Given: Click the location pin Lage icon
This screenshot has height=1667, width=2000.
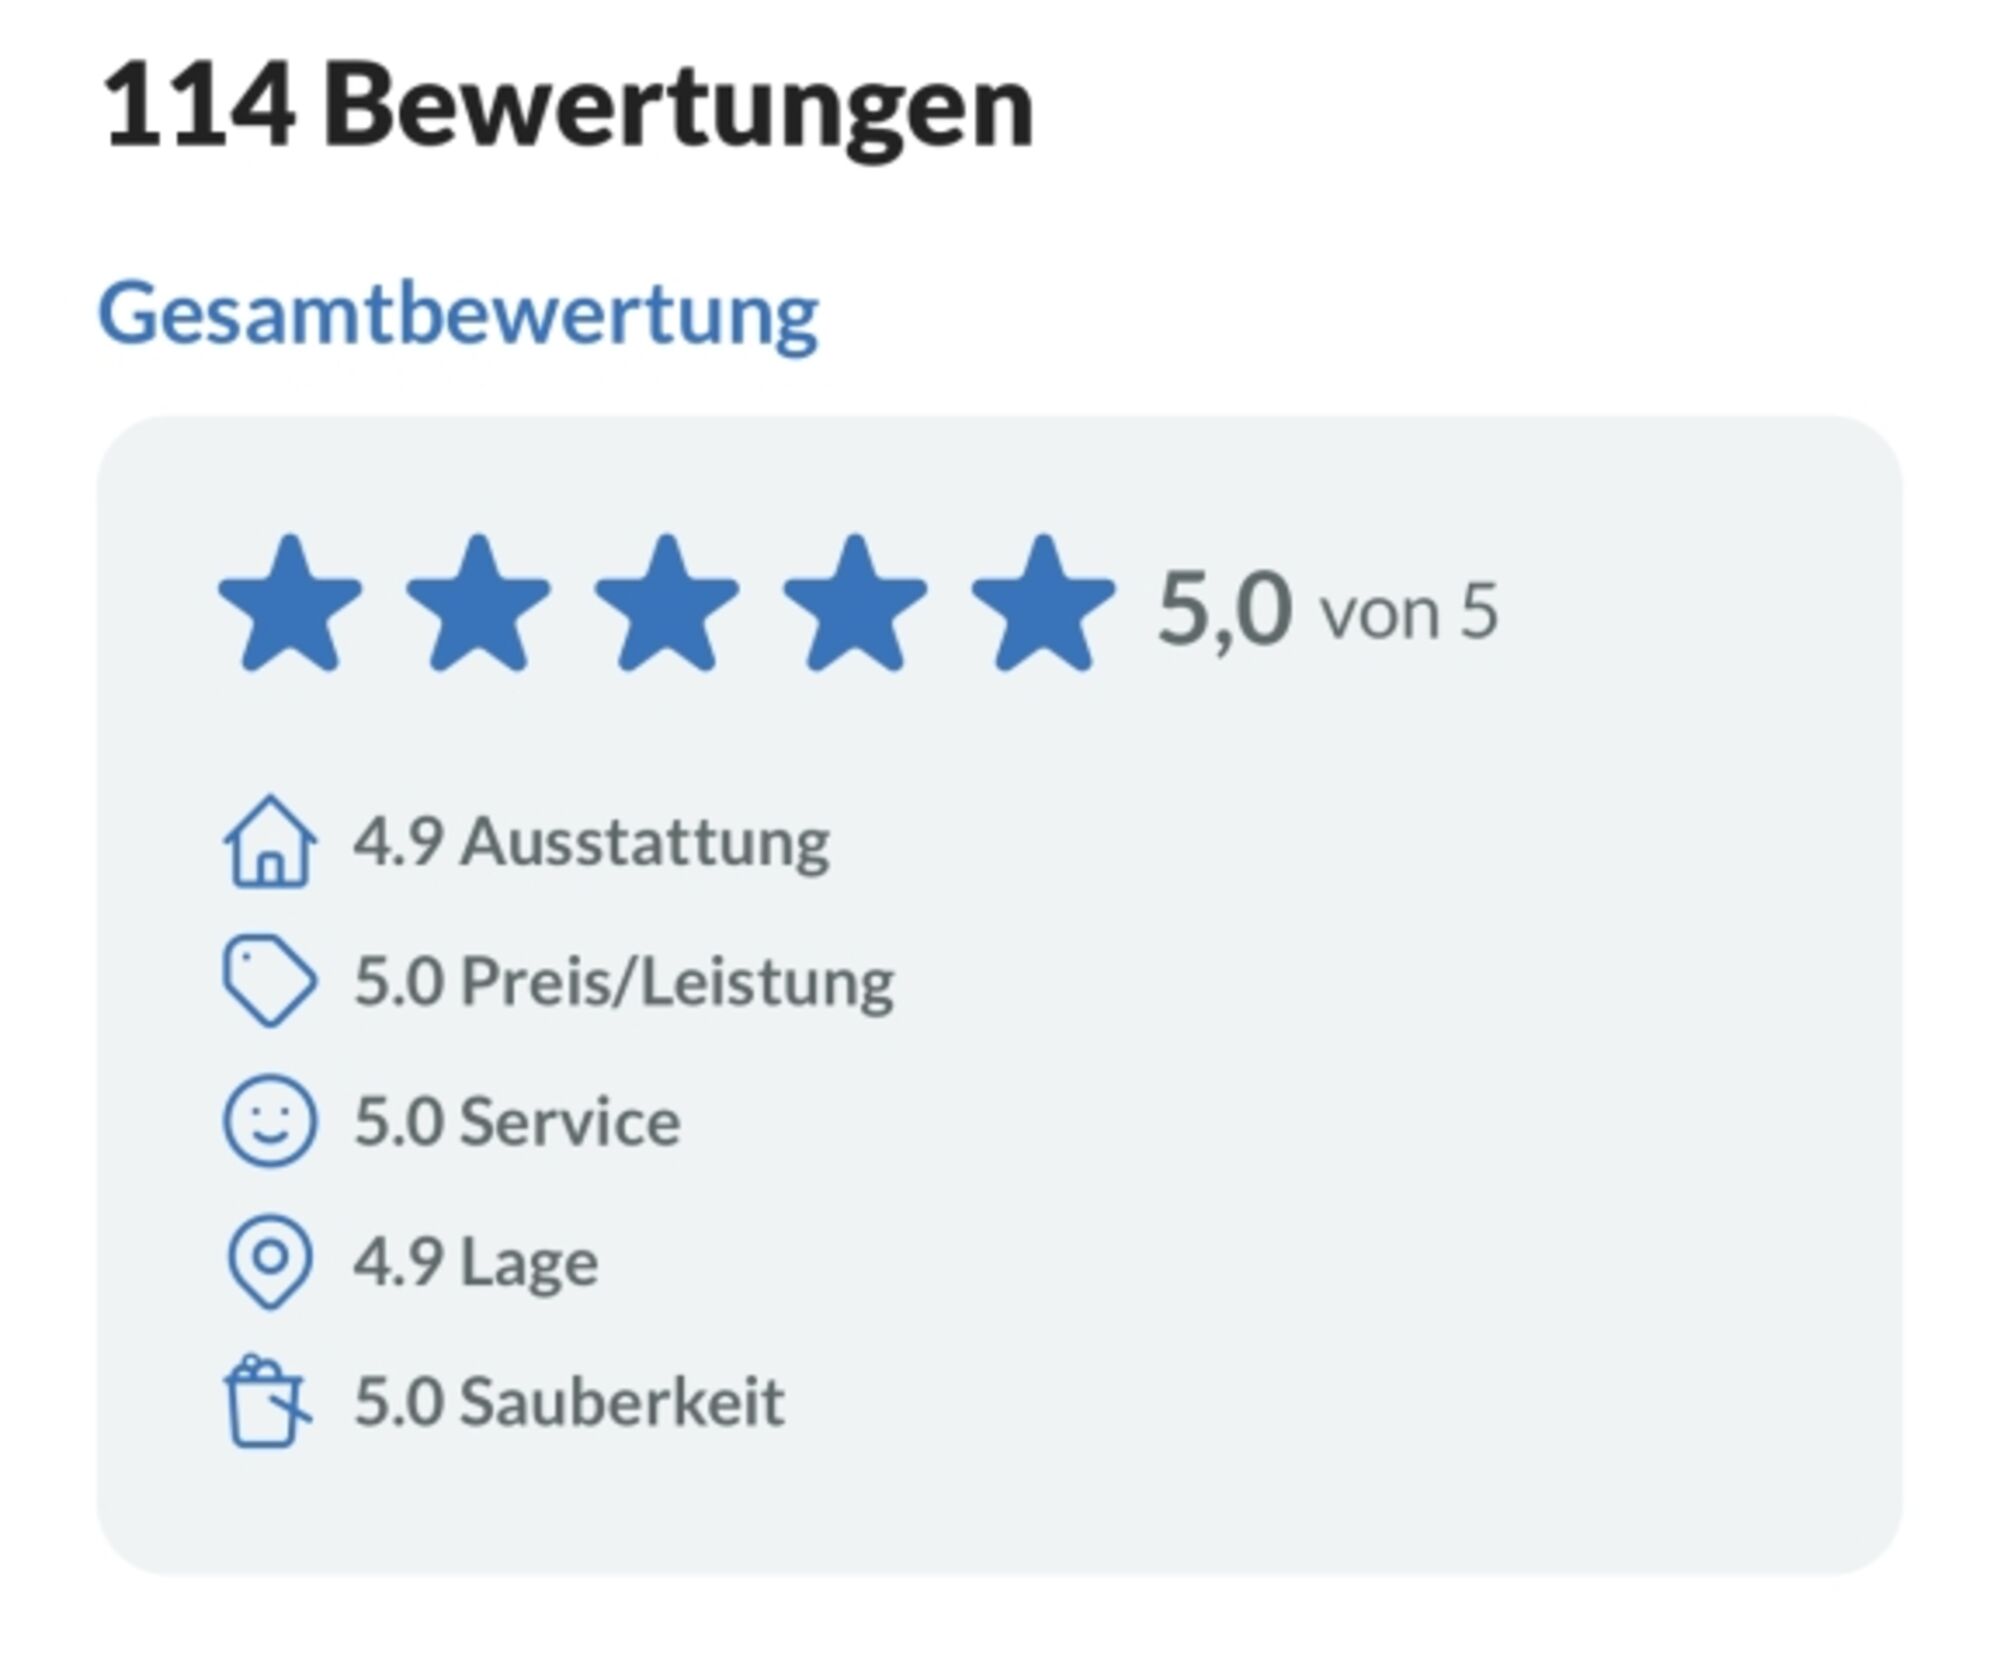Looking at the screenshot, I should click(x=269, y=1261).
